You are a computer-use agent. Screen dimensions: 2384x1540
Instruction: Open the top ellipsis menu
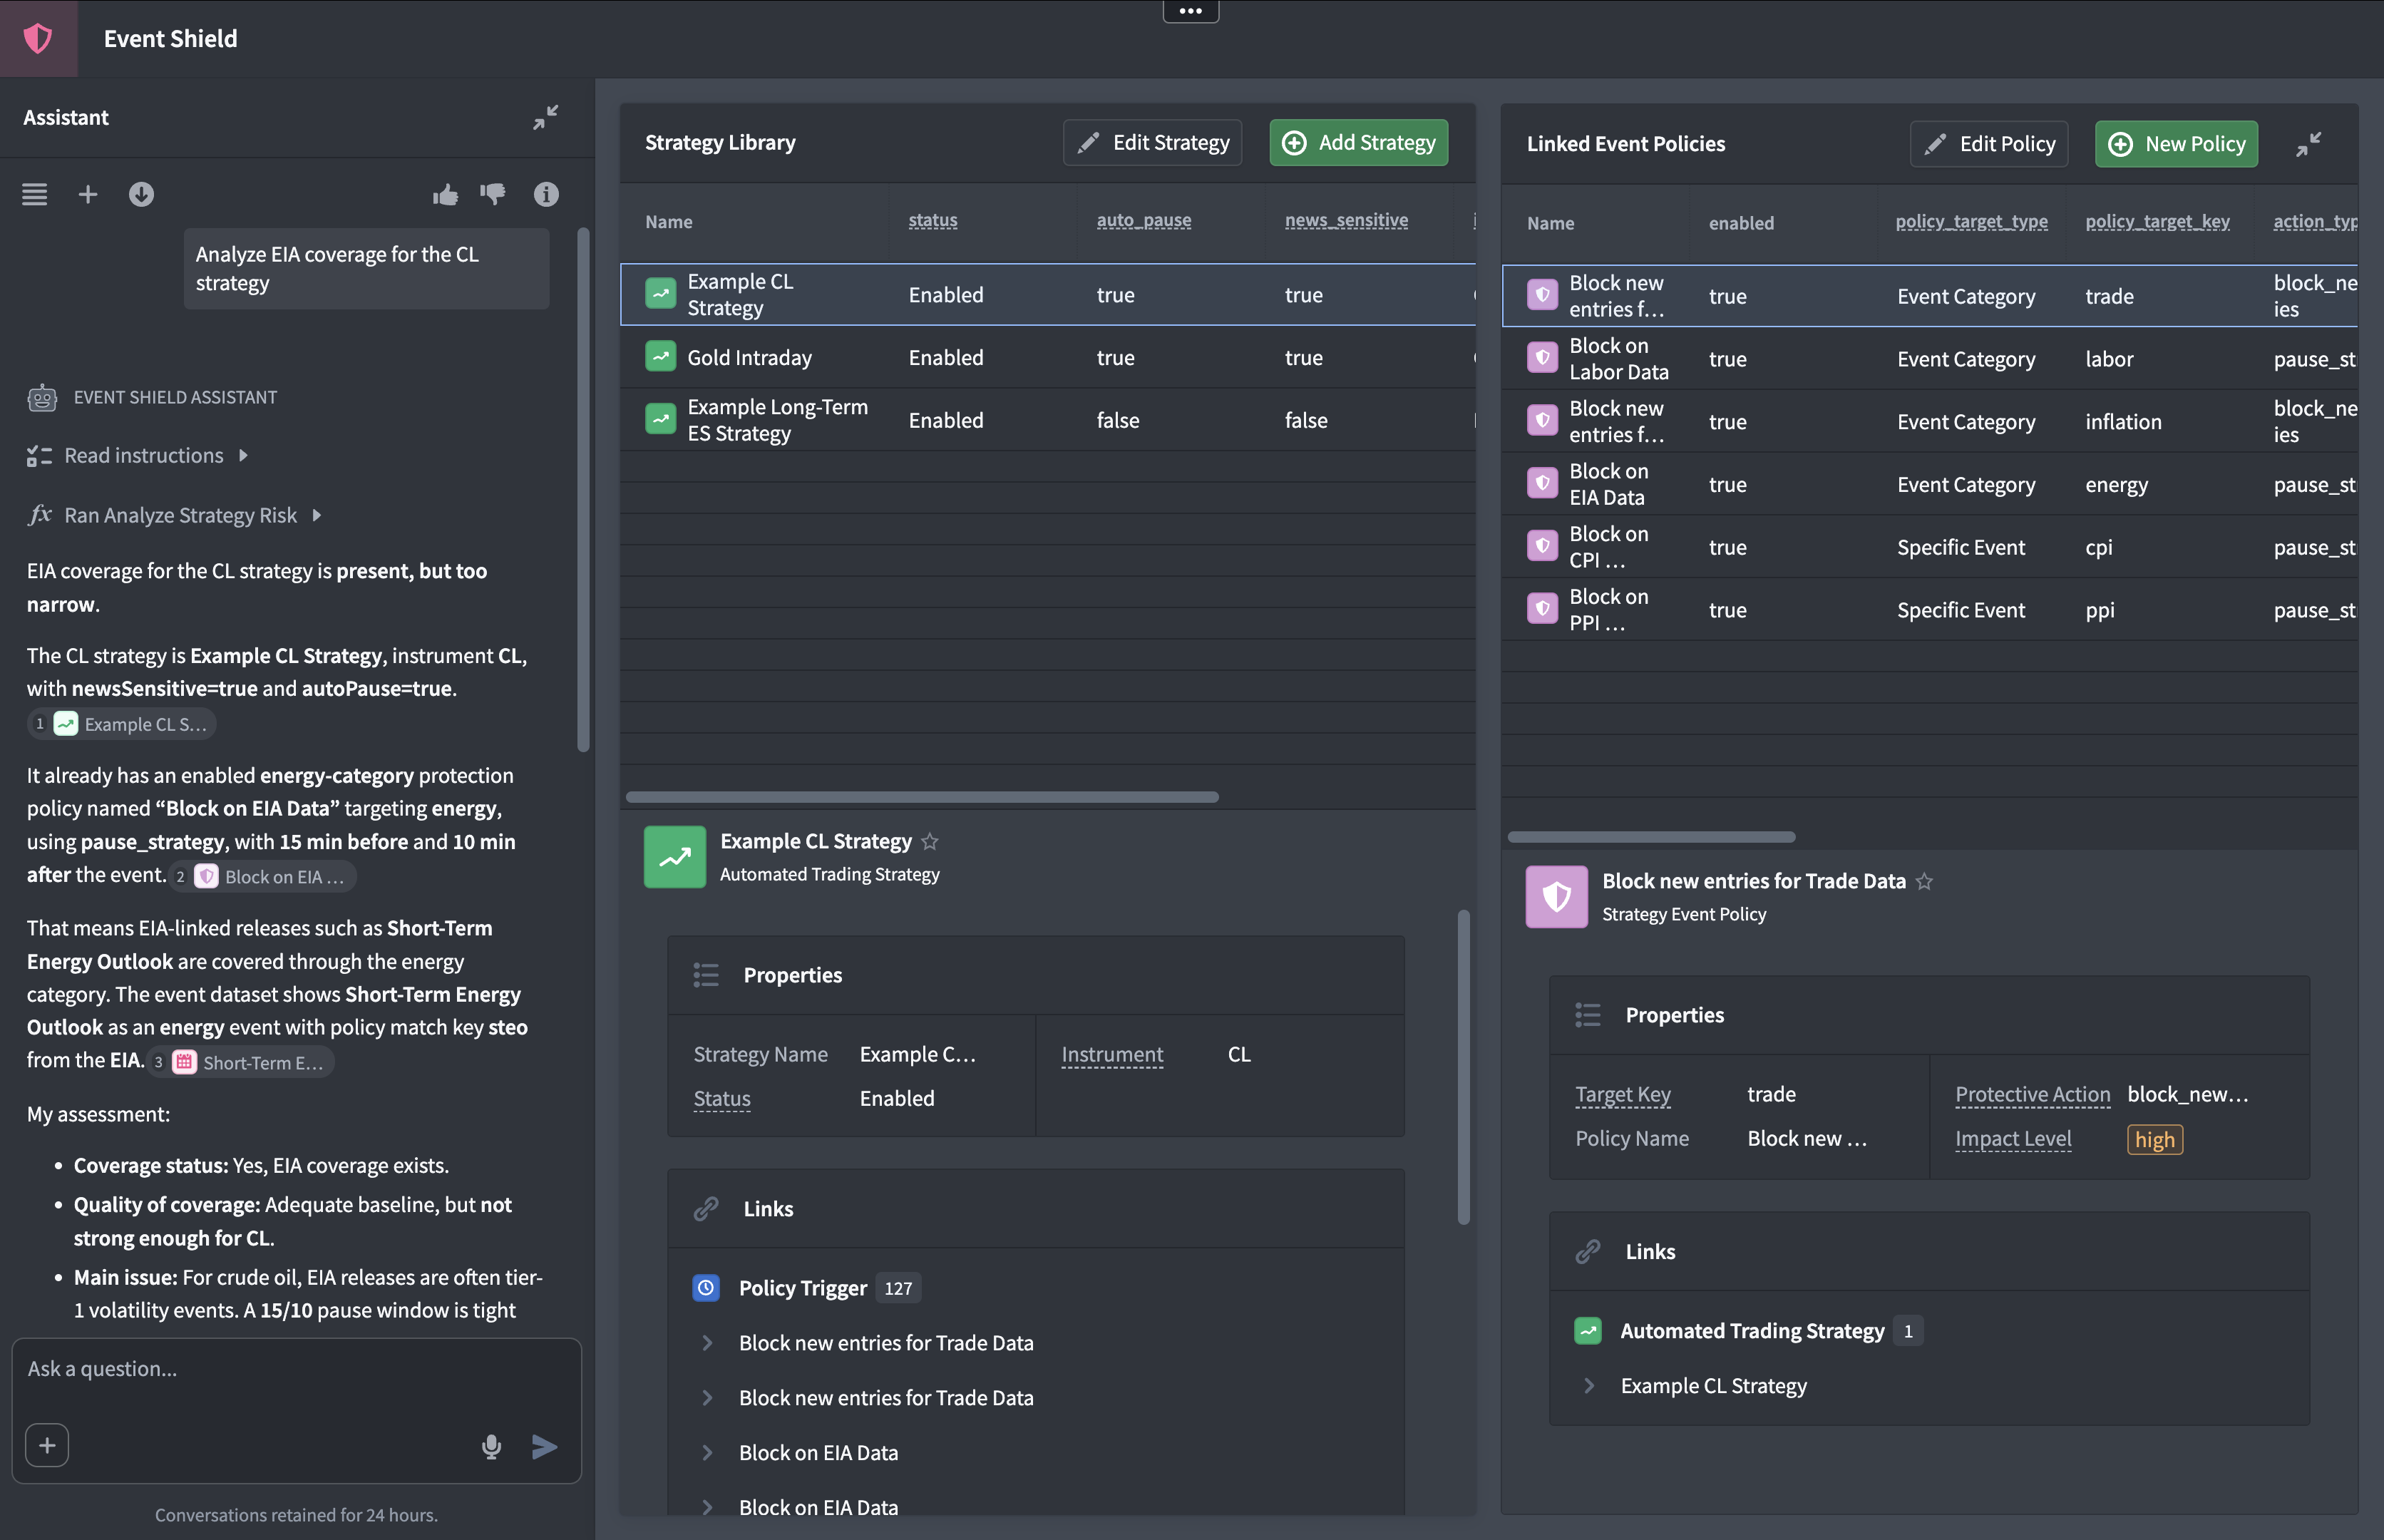pos(1190,11)
